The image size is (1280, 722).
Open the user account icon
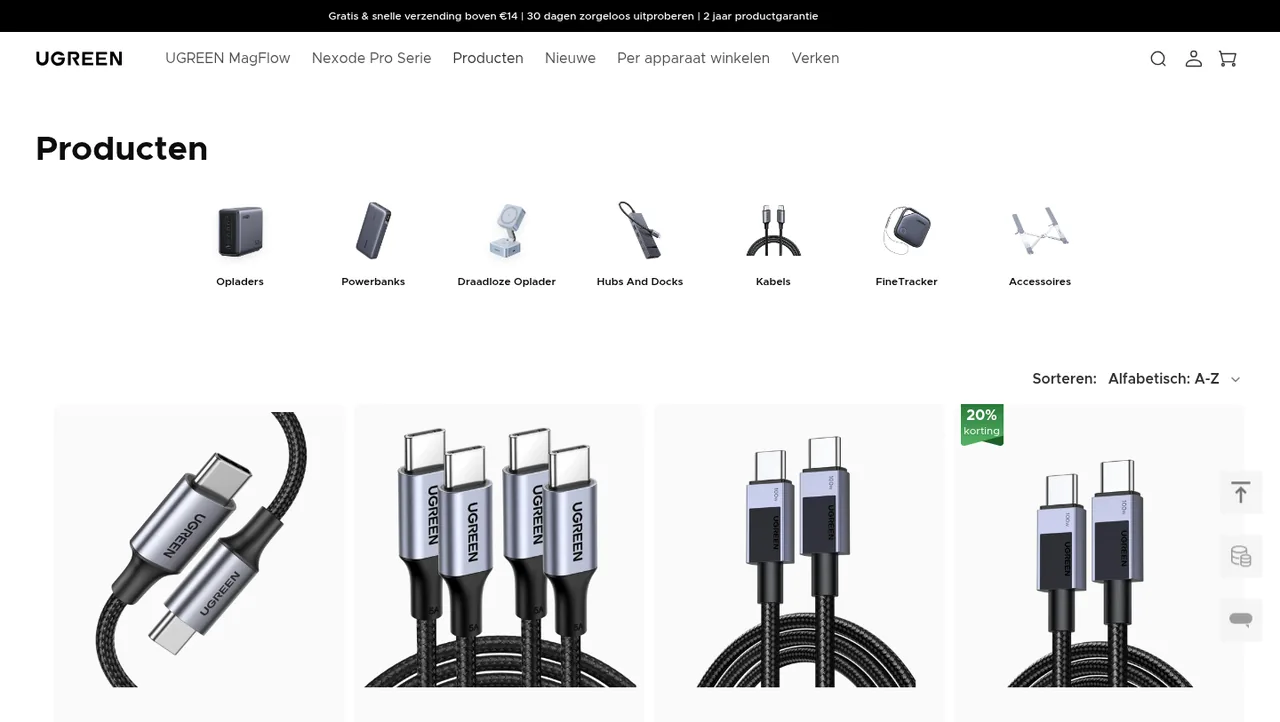coord(1193,59)
